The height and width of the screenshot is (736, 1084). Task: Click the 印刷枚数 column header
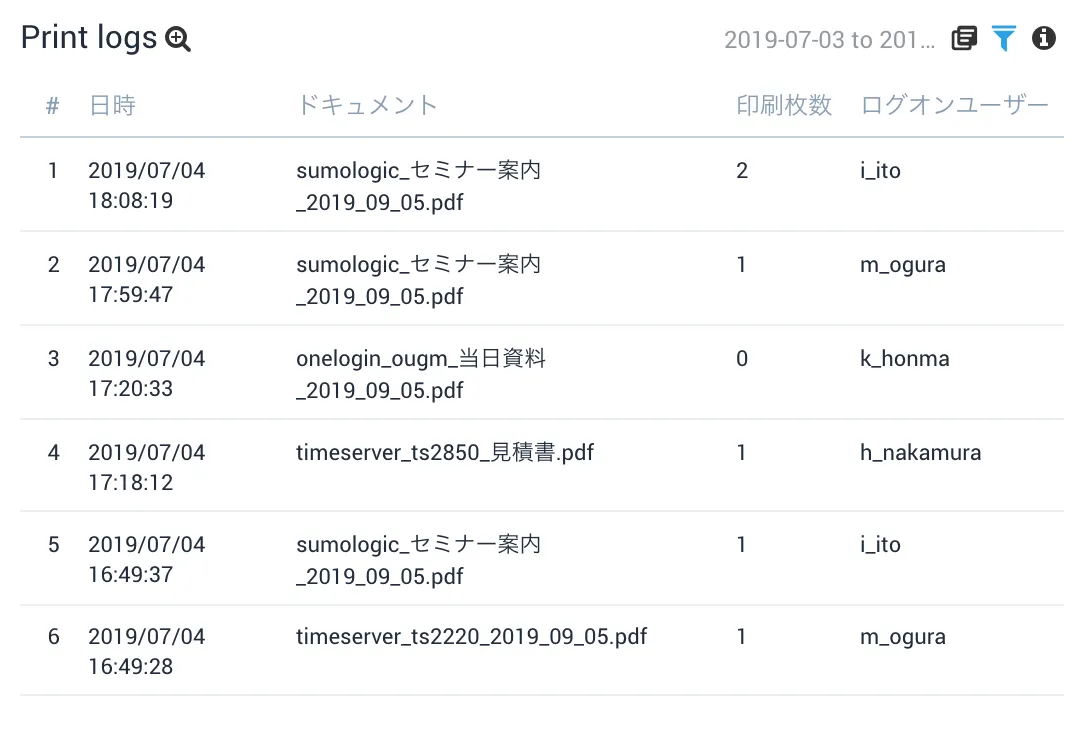click(783, 105)
